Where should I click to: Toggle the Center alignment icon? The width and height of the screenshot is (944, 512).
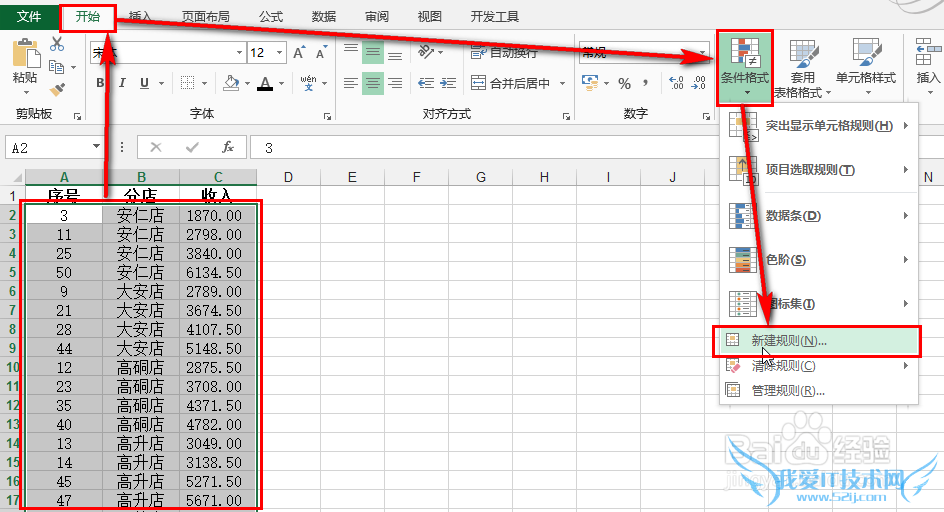point(373,83)
